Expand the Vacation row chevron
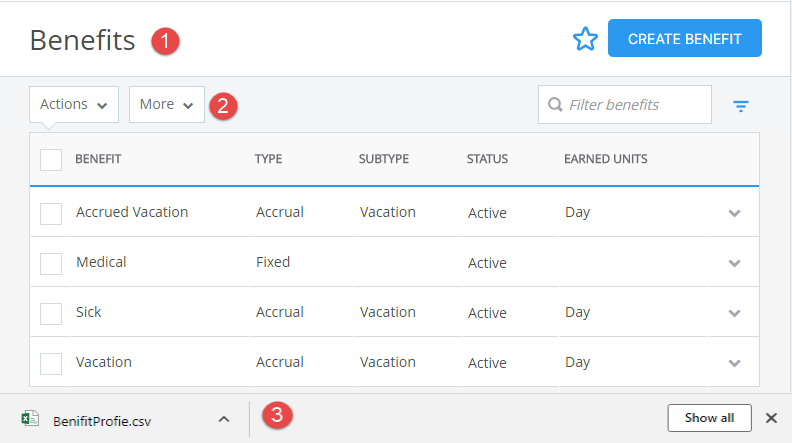 [734, 363]
